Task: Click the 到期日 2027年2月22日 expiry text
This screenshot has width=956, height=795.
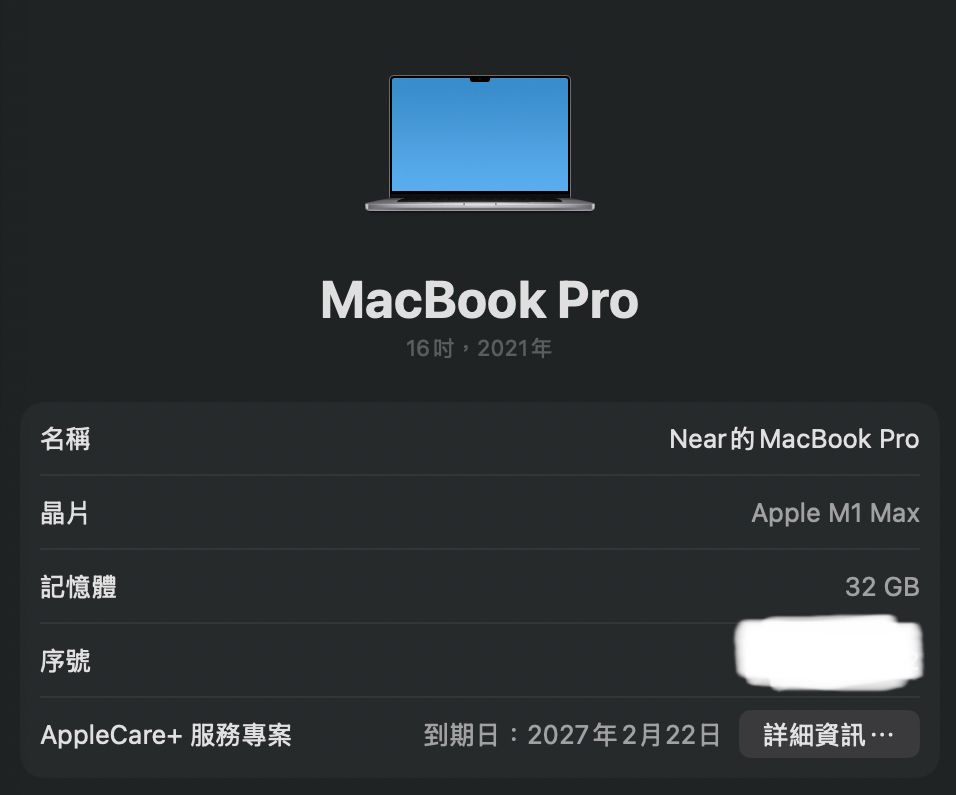Action: pos(572,735)
